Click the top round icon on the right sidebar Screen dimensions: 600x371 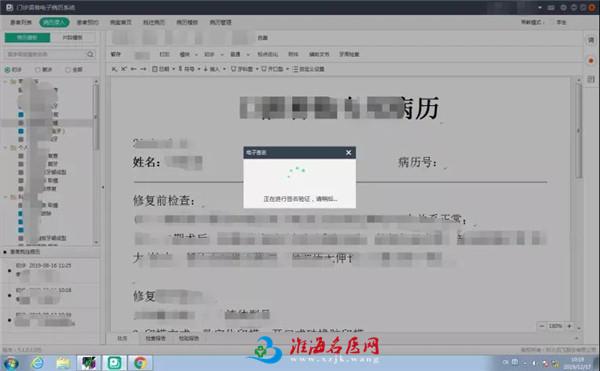click(591, 40)
